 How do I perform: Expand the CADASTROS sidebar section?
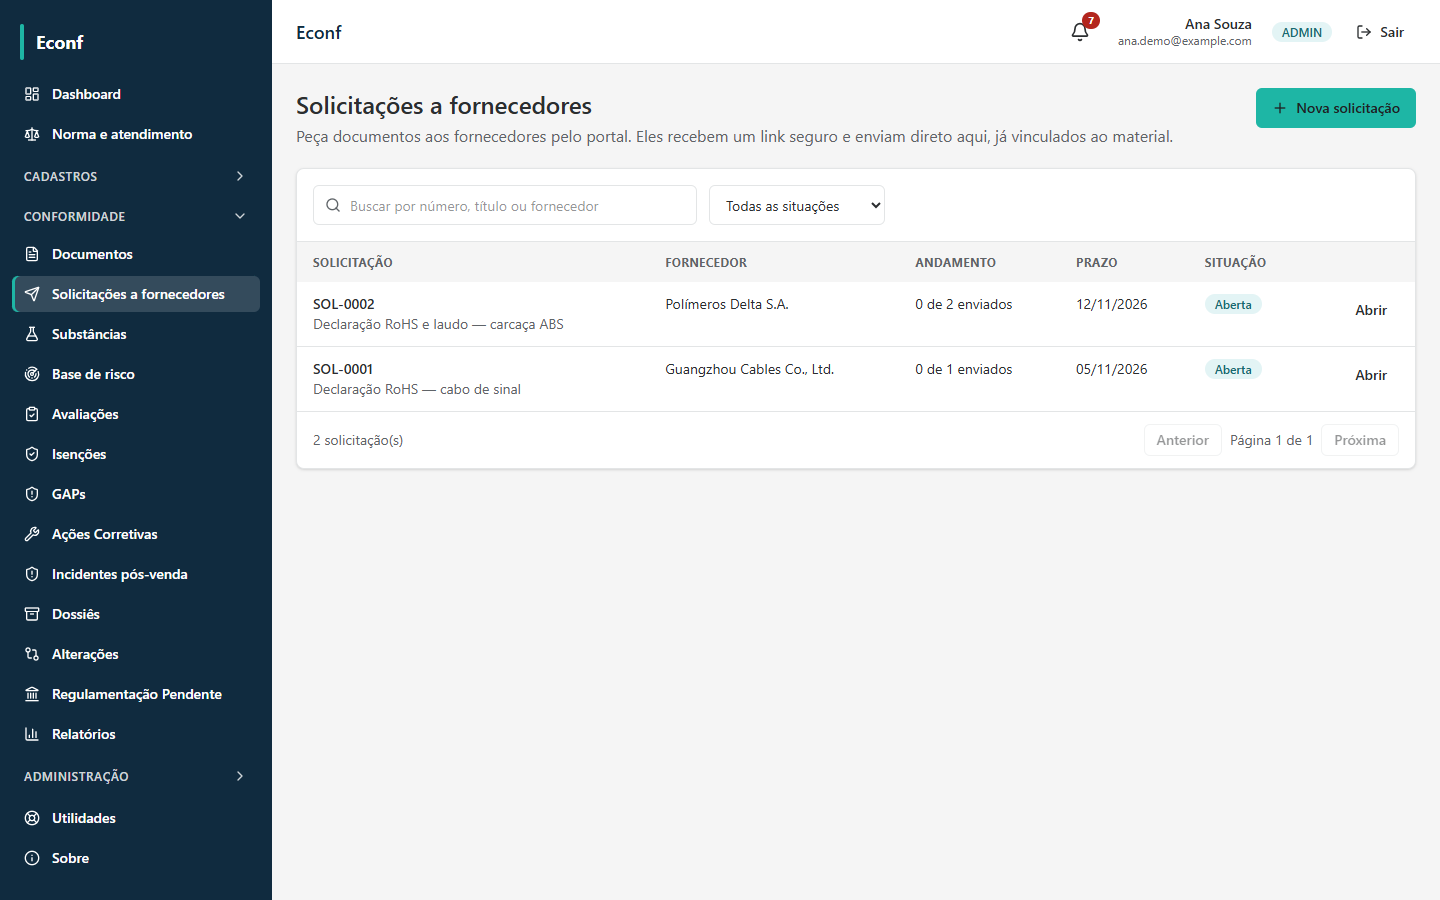[x=136, y=176]
